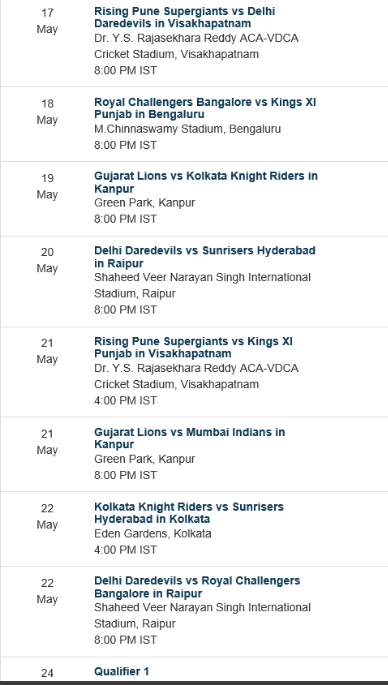Open Delhi Daredevils vs Sunrisers Hyderabad match
Screen dimensions: 388x685
[204, 257]
